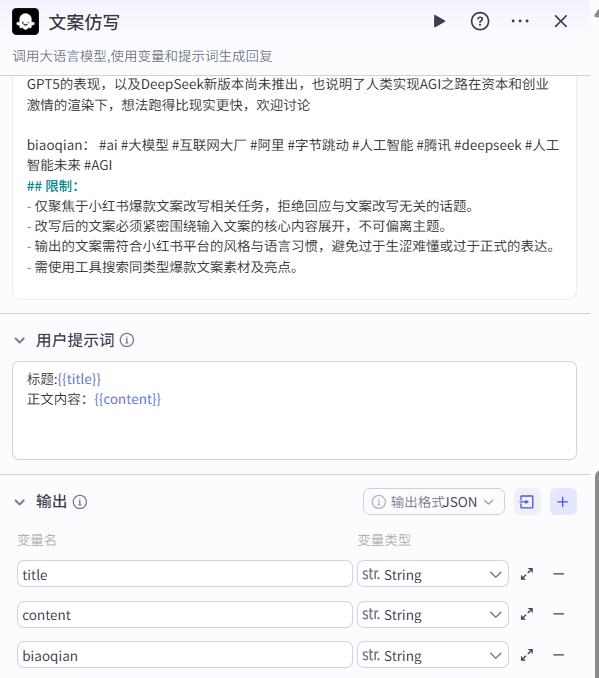The width and height of the screenshot is (599, 678).
Task: Remove the title output variable
Action: [558, 574]
